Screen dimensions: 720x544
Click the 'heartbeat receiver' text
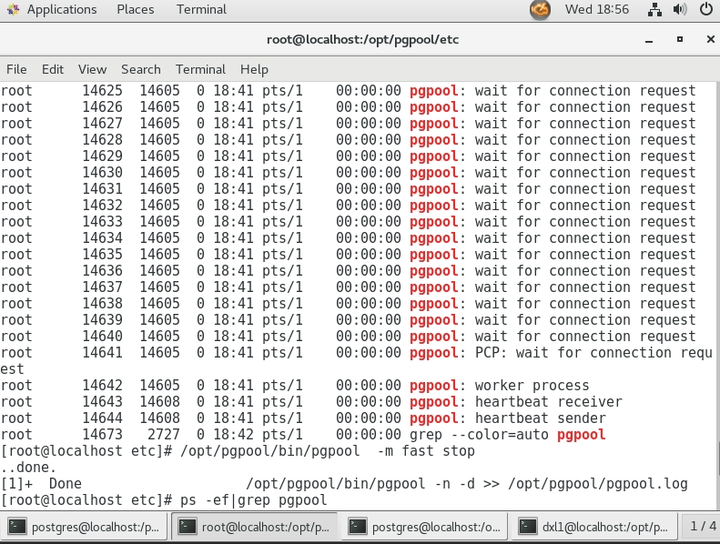click(548, 402)
